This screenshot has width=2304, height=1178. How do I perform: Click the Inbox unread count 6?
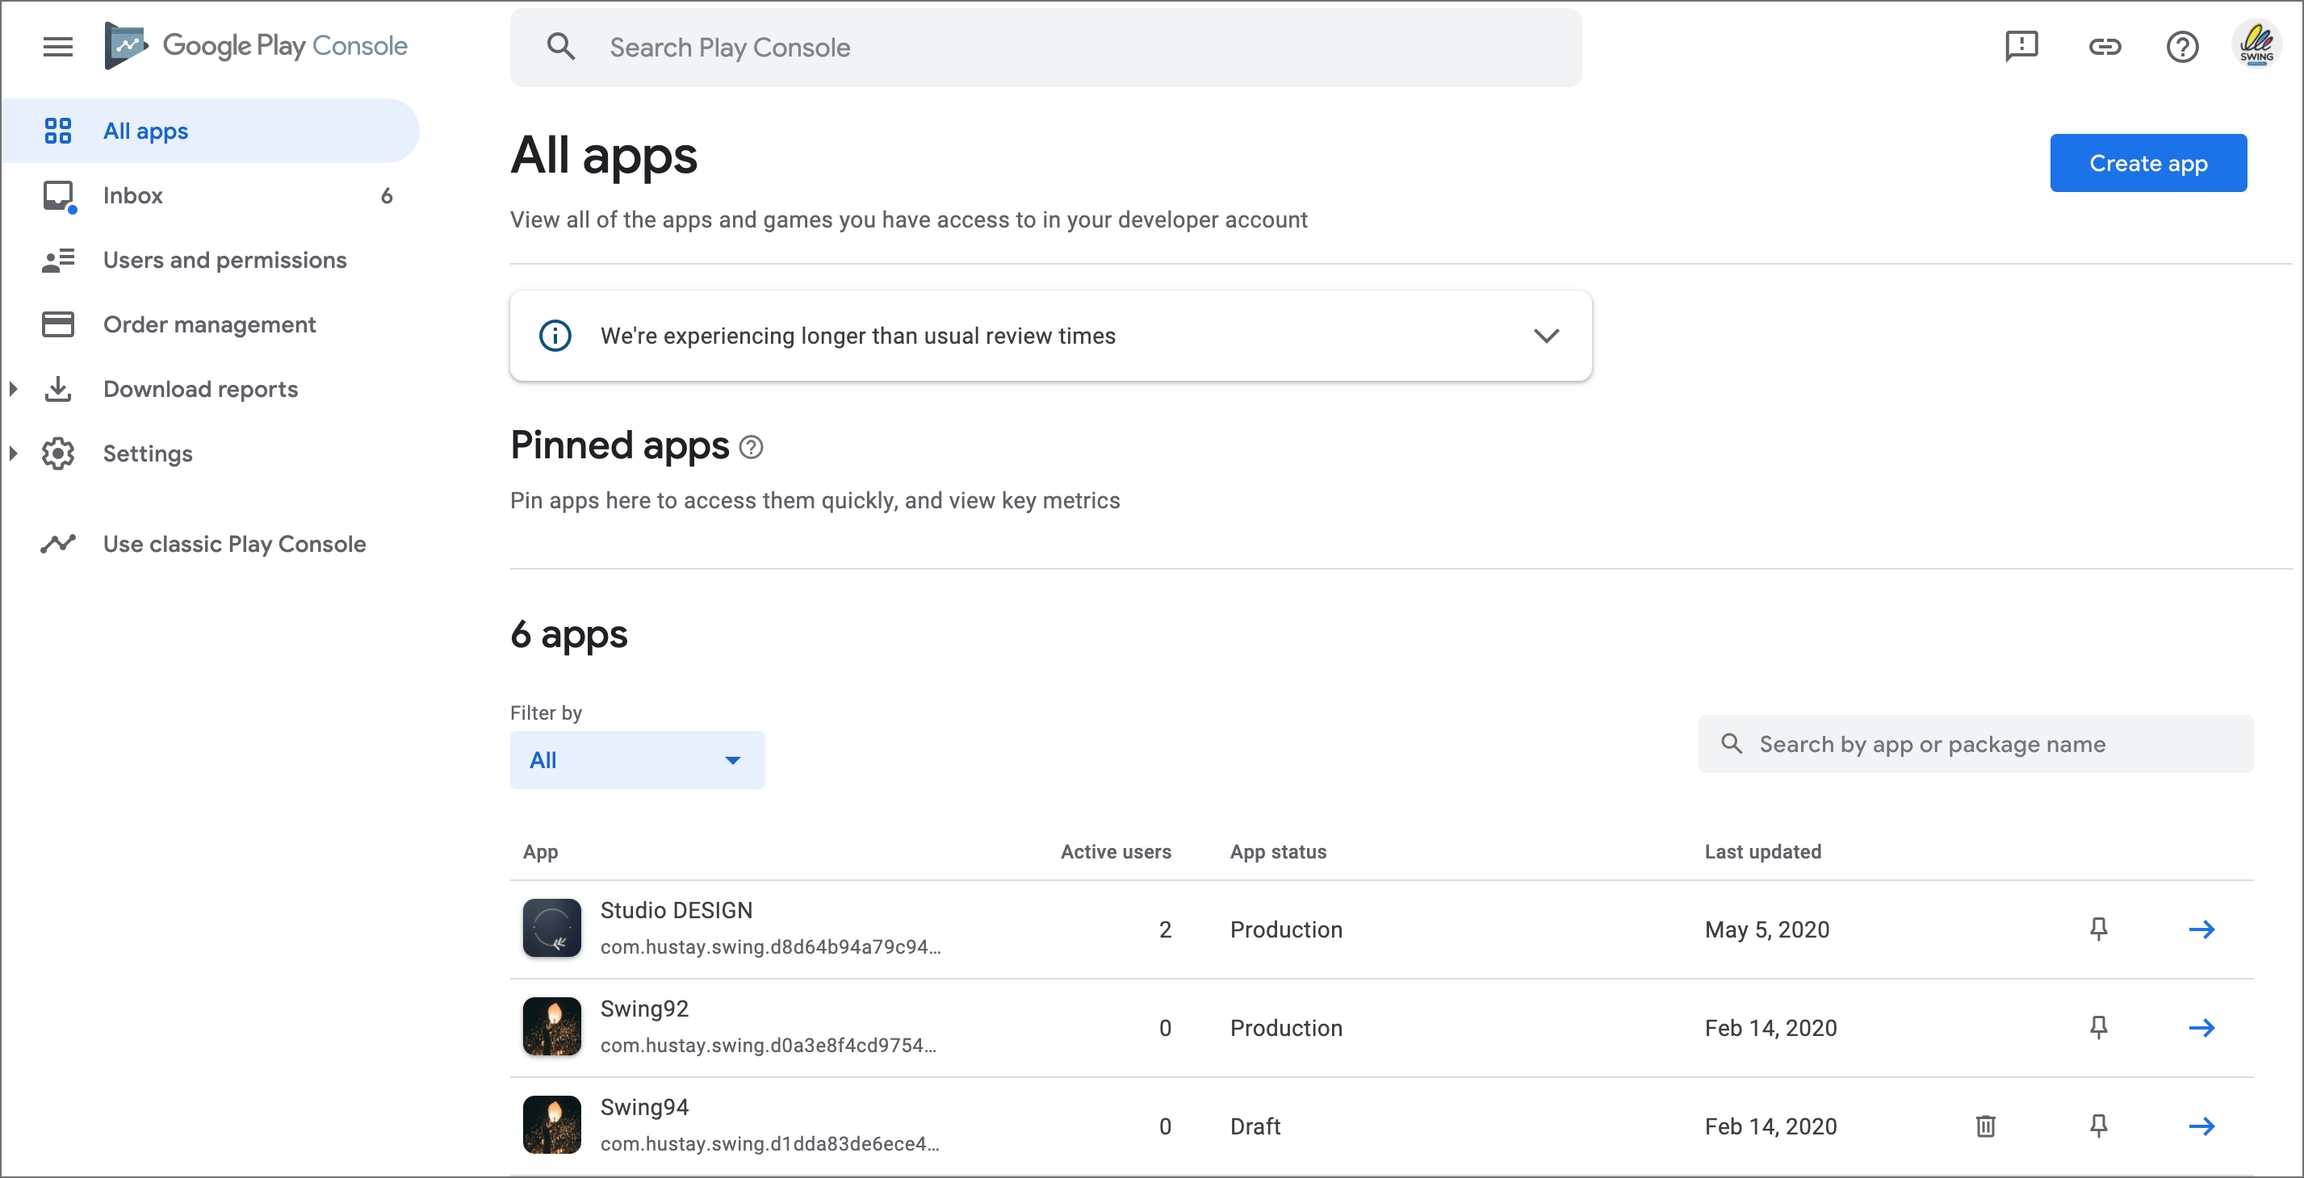[386, 196]
